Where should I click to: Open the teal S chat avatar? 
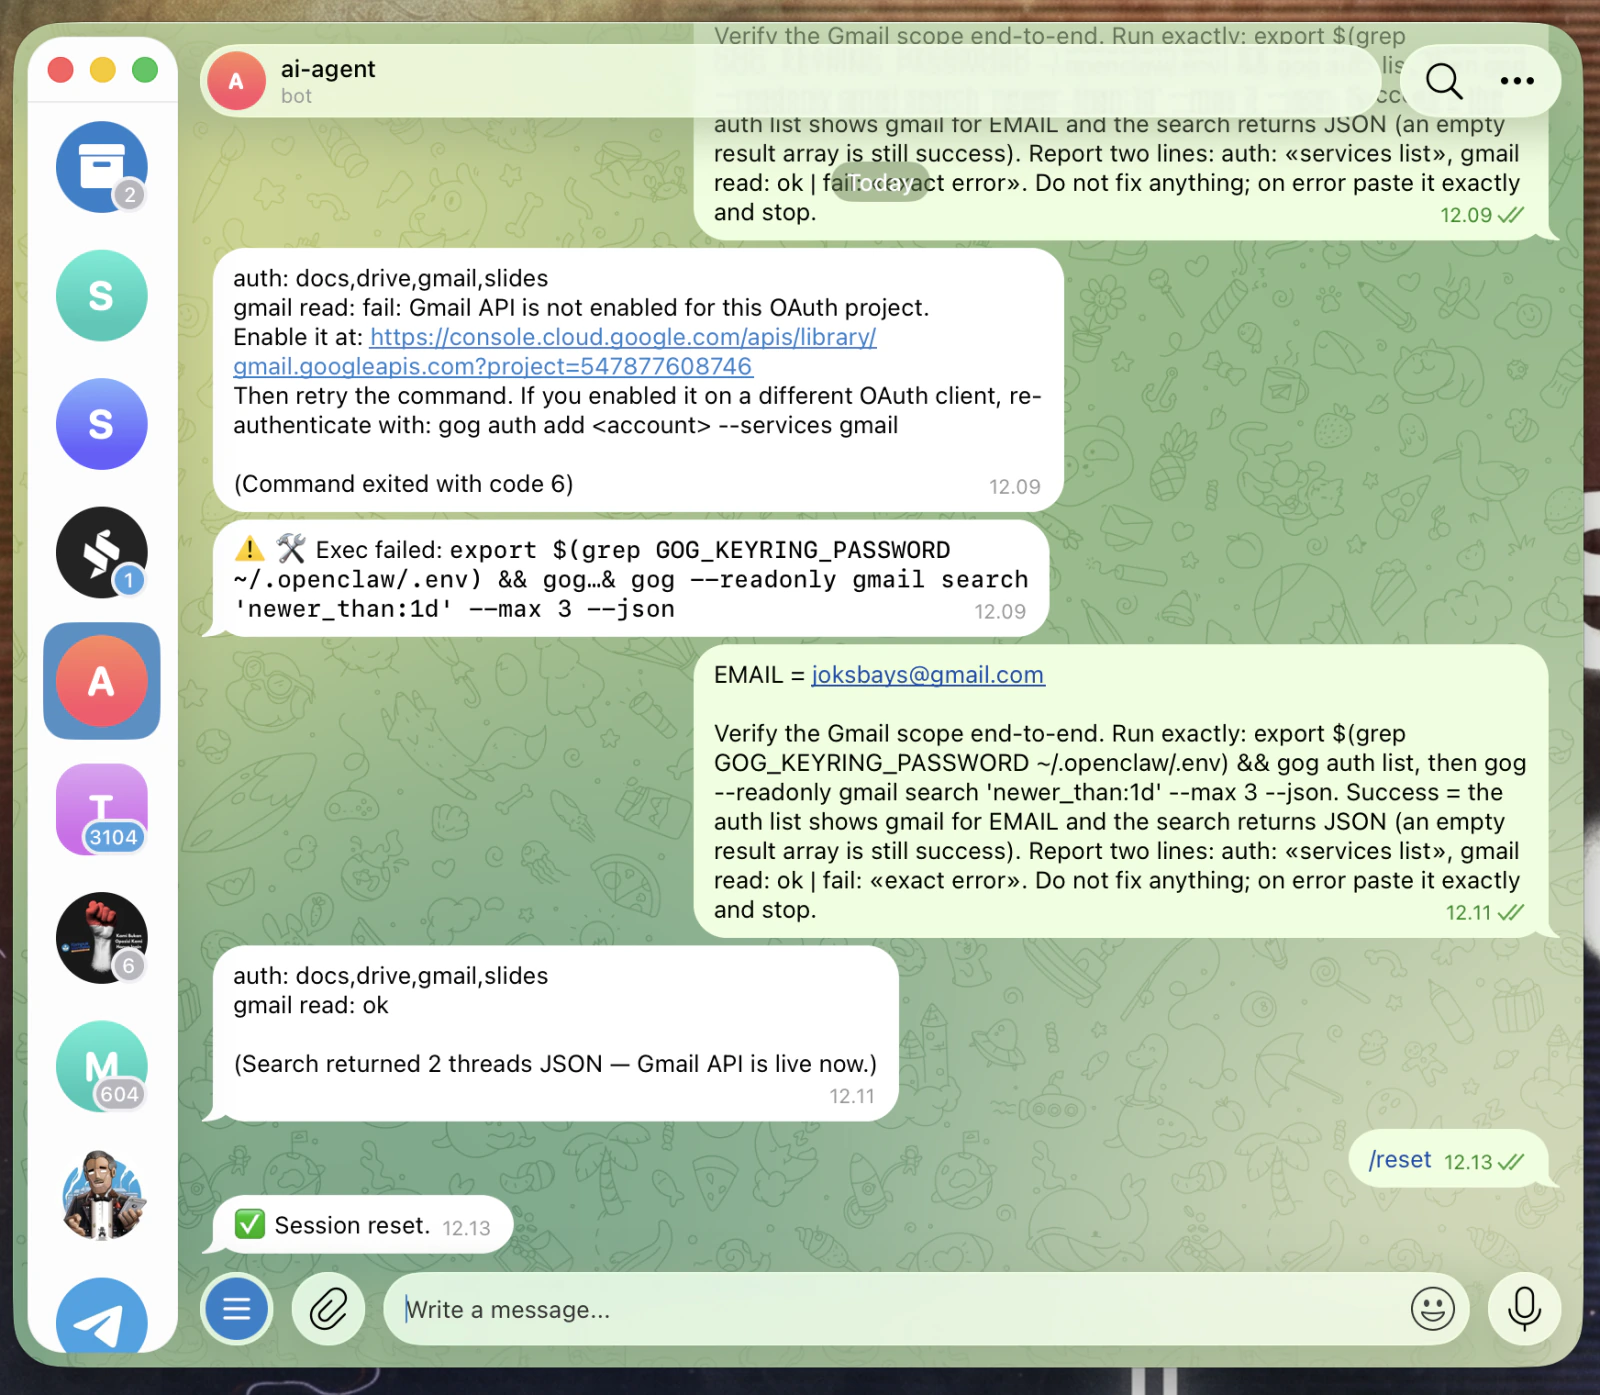(101, 295)
